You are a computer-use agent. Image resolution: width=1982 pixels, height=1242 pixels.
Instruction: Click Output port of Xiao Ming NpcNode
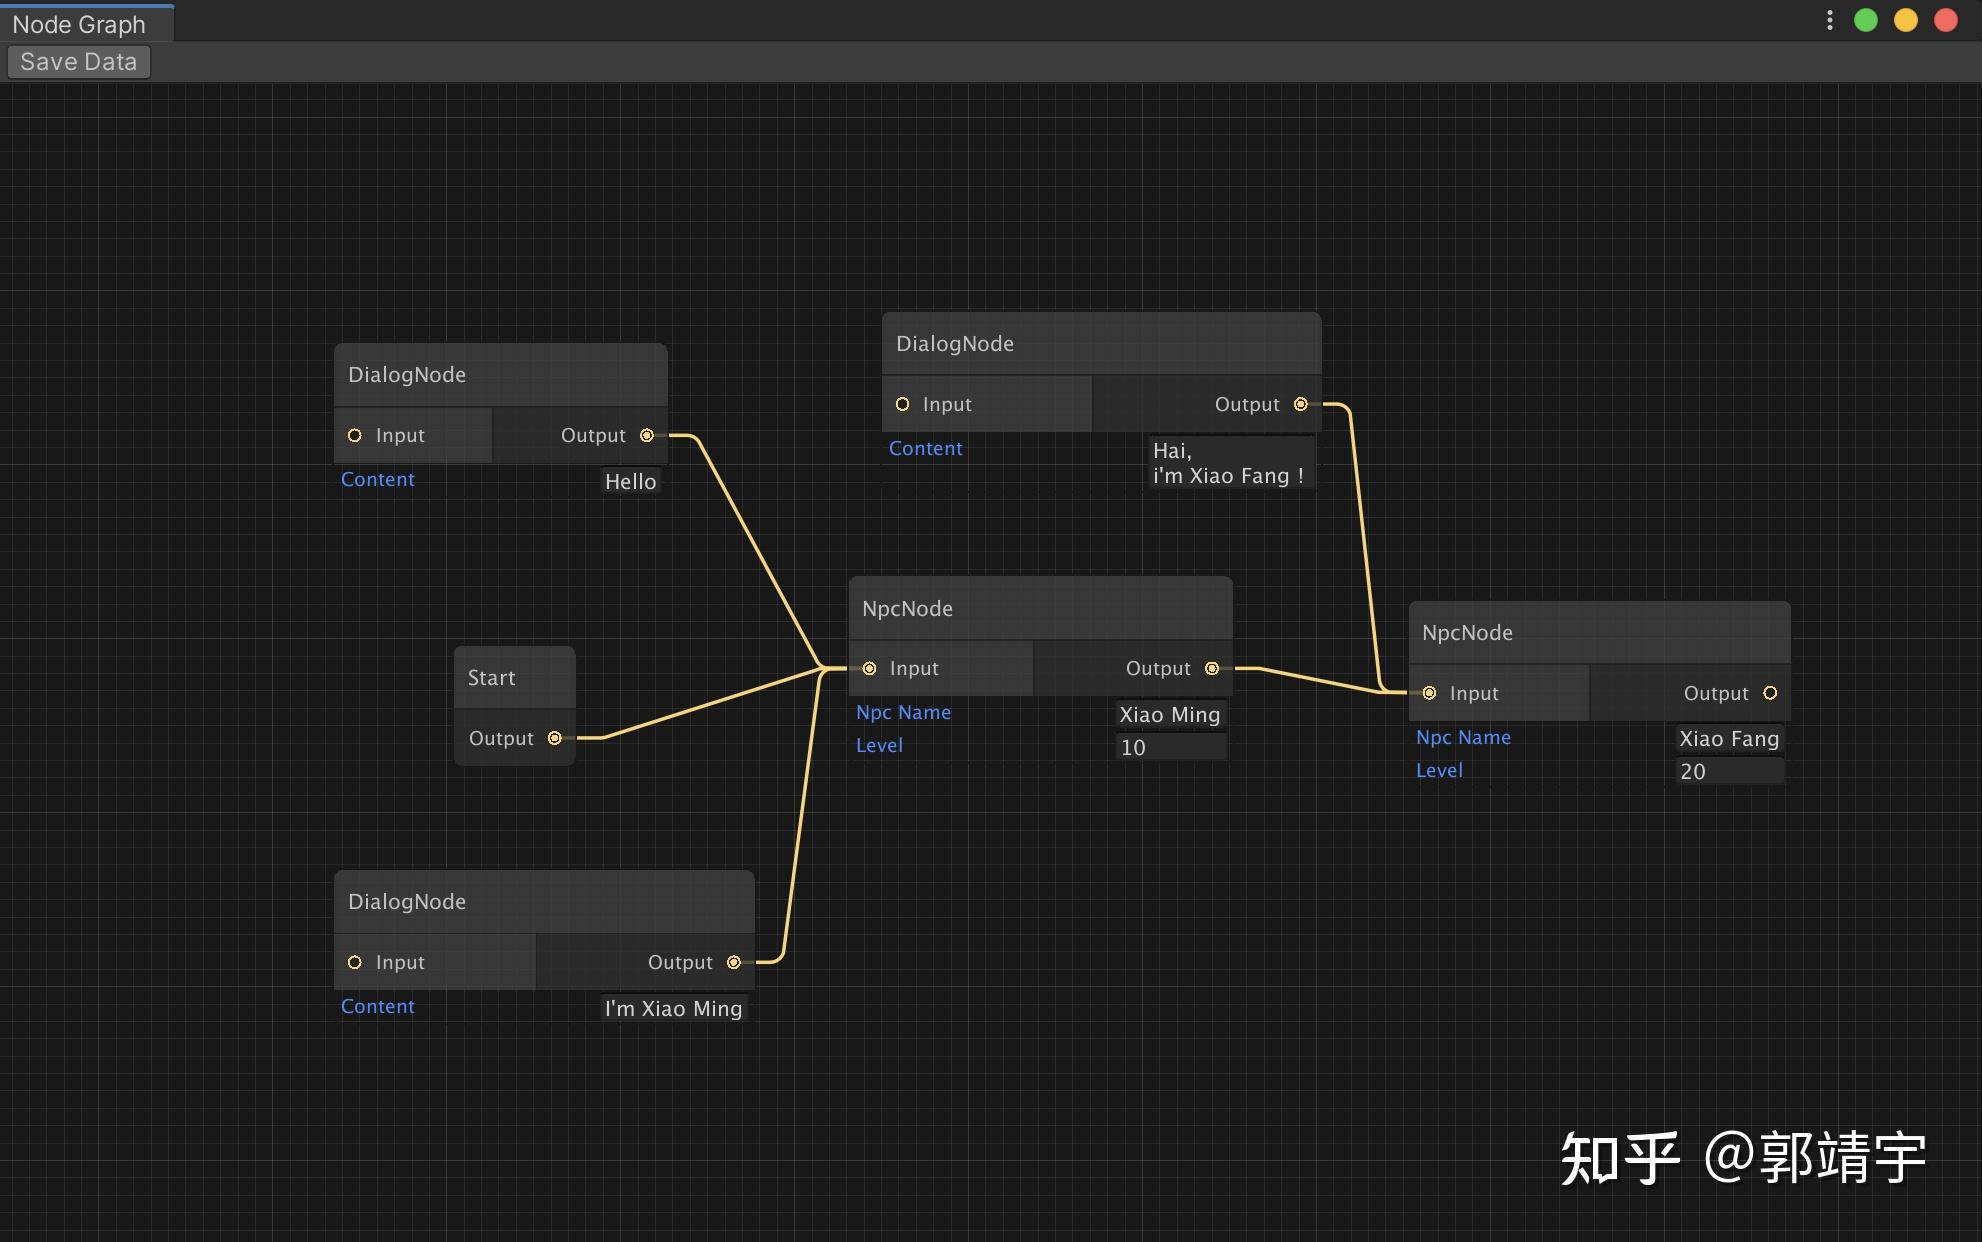tap(1212, 668)
